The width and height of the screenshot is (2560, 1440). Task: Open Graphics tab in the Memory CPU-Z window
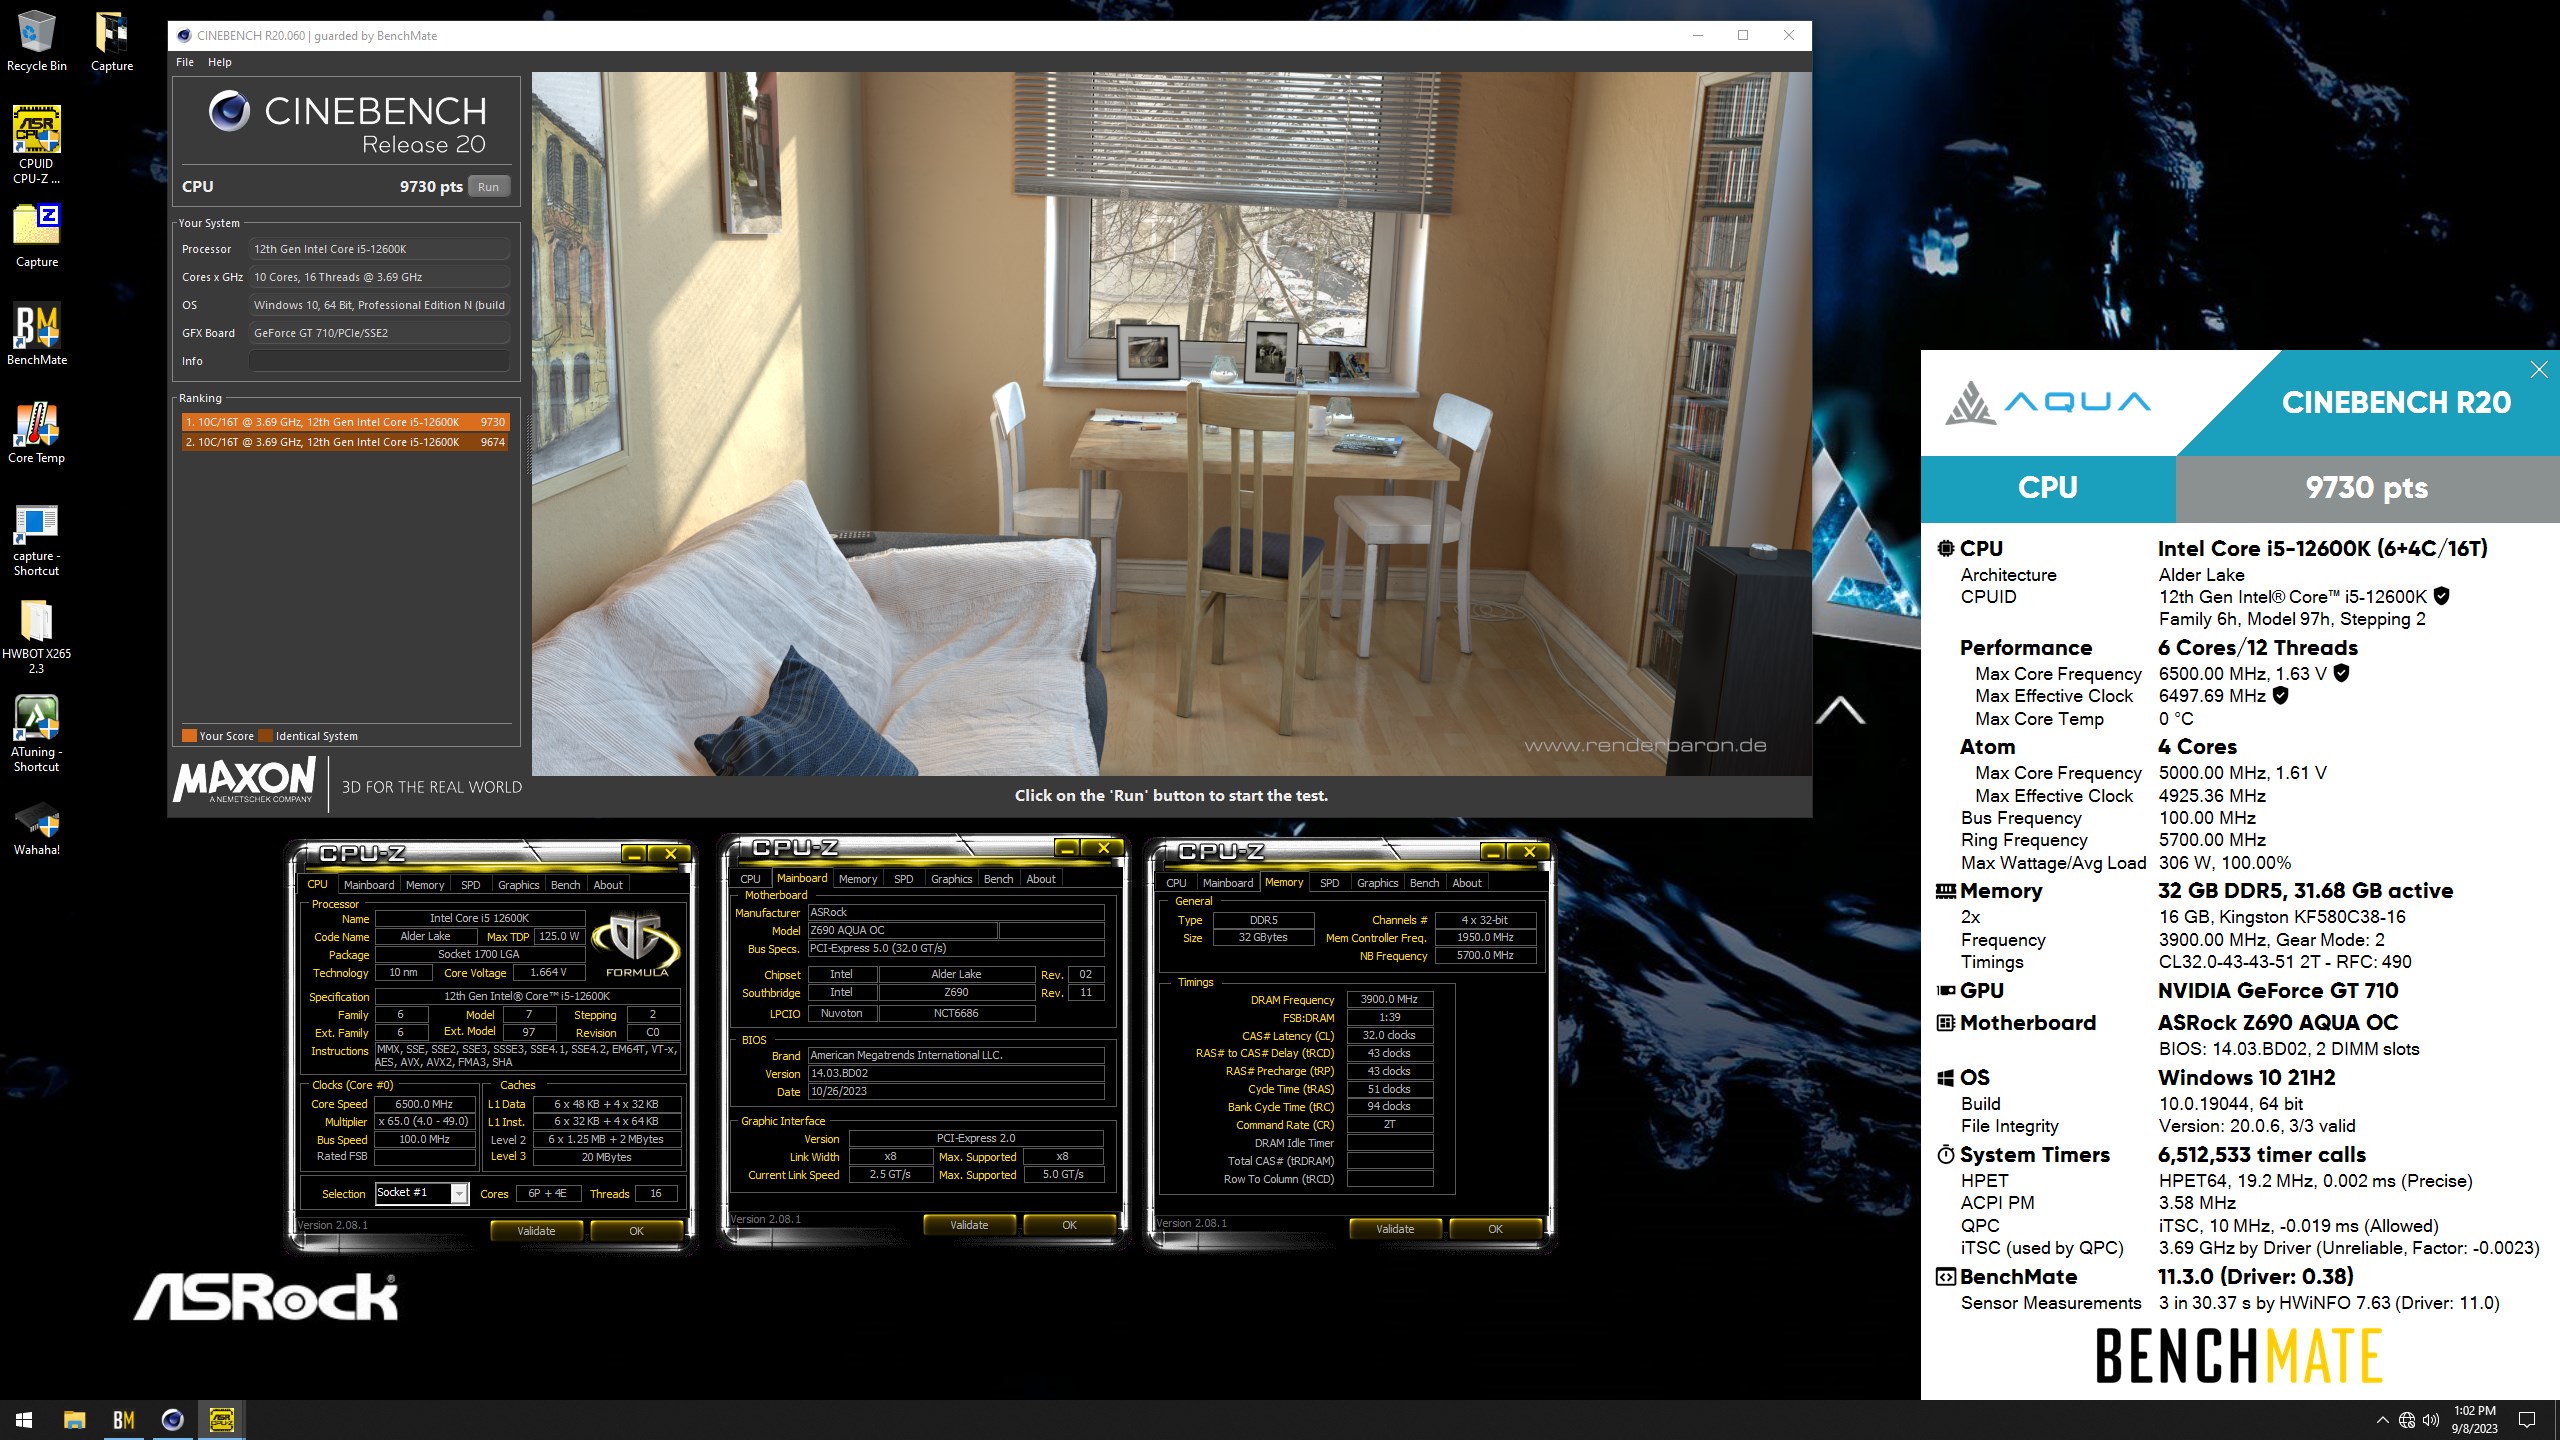[x=1377, y=883]
